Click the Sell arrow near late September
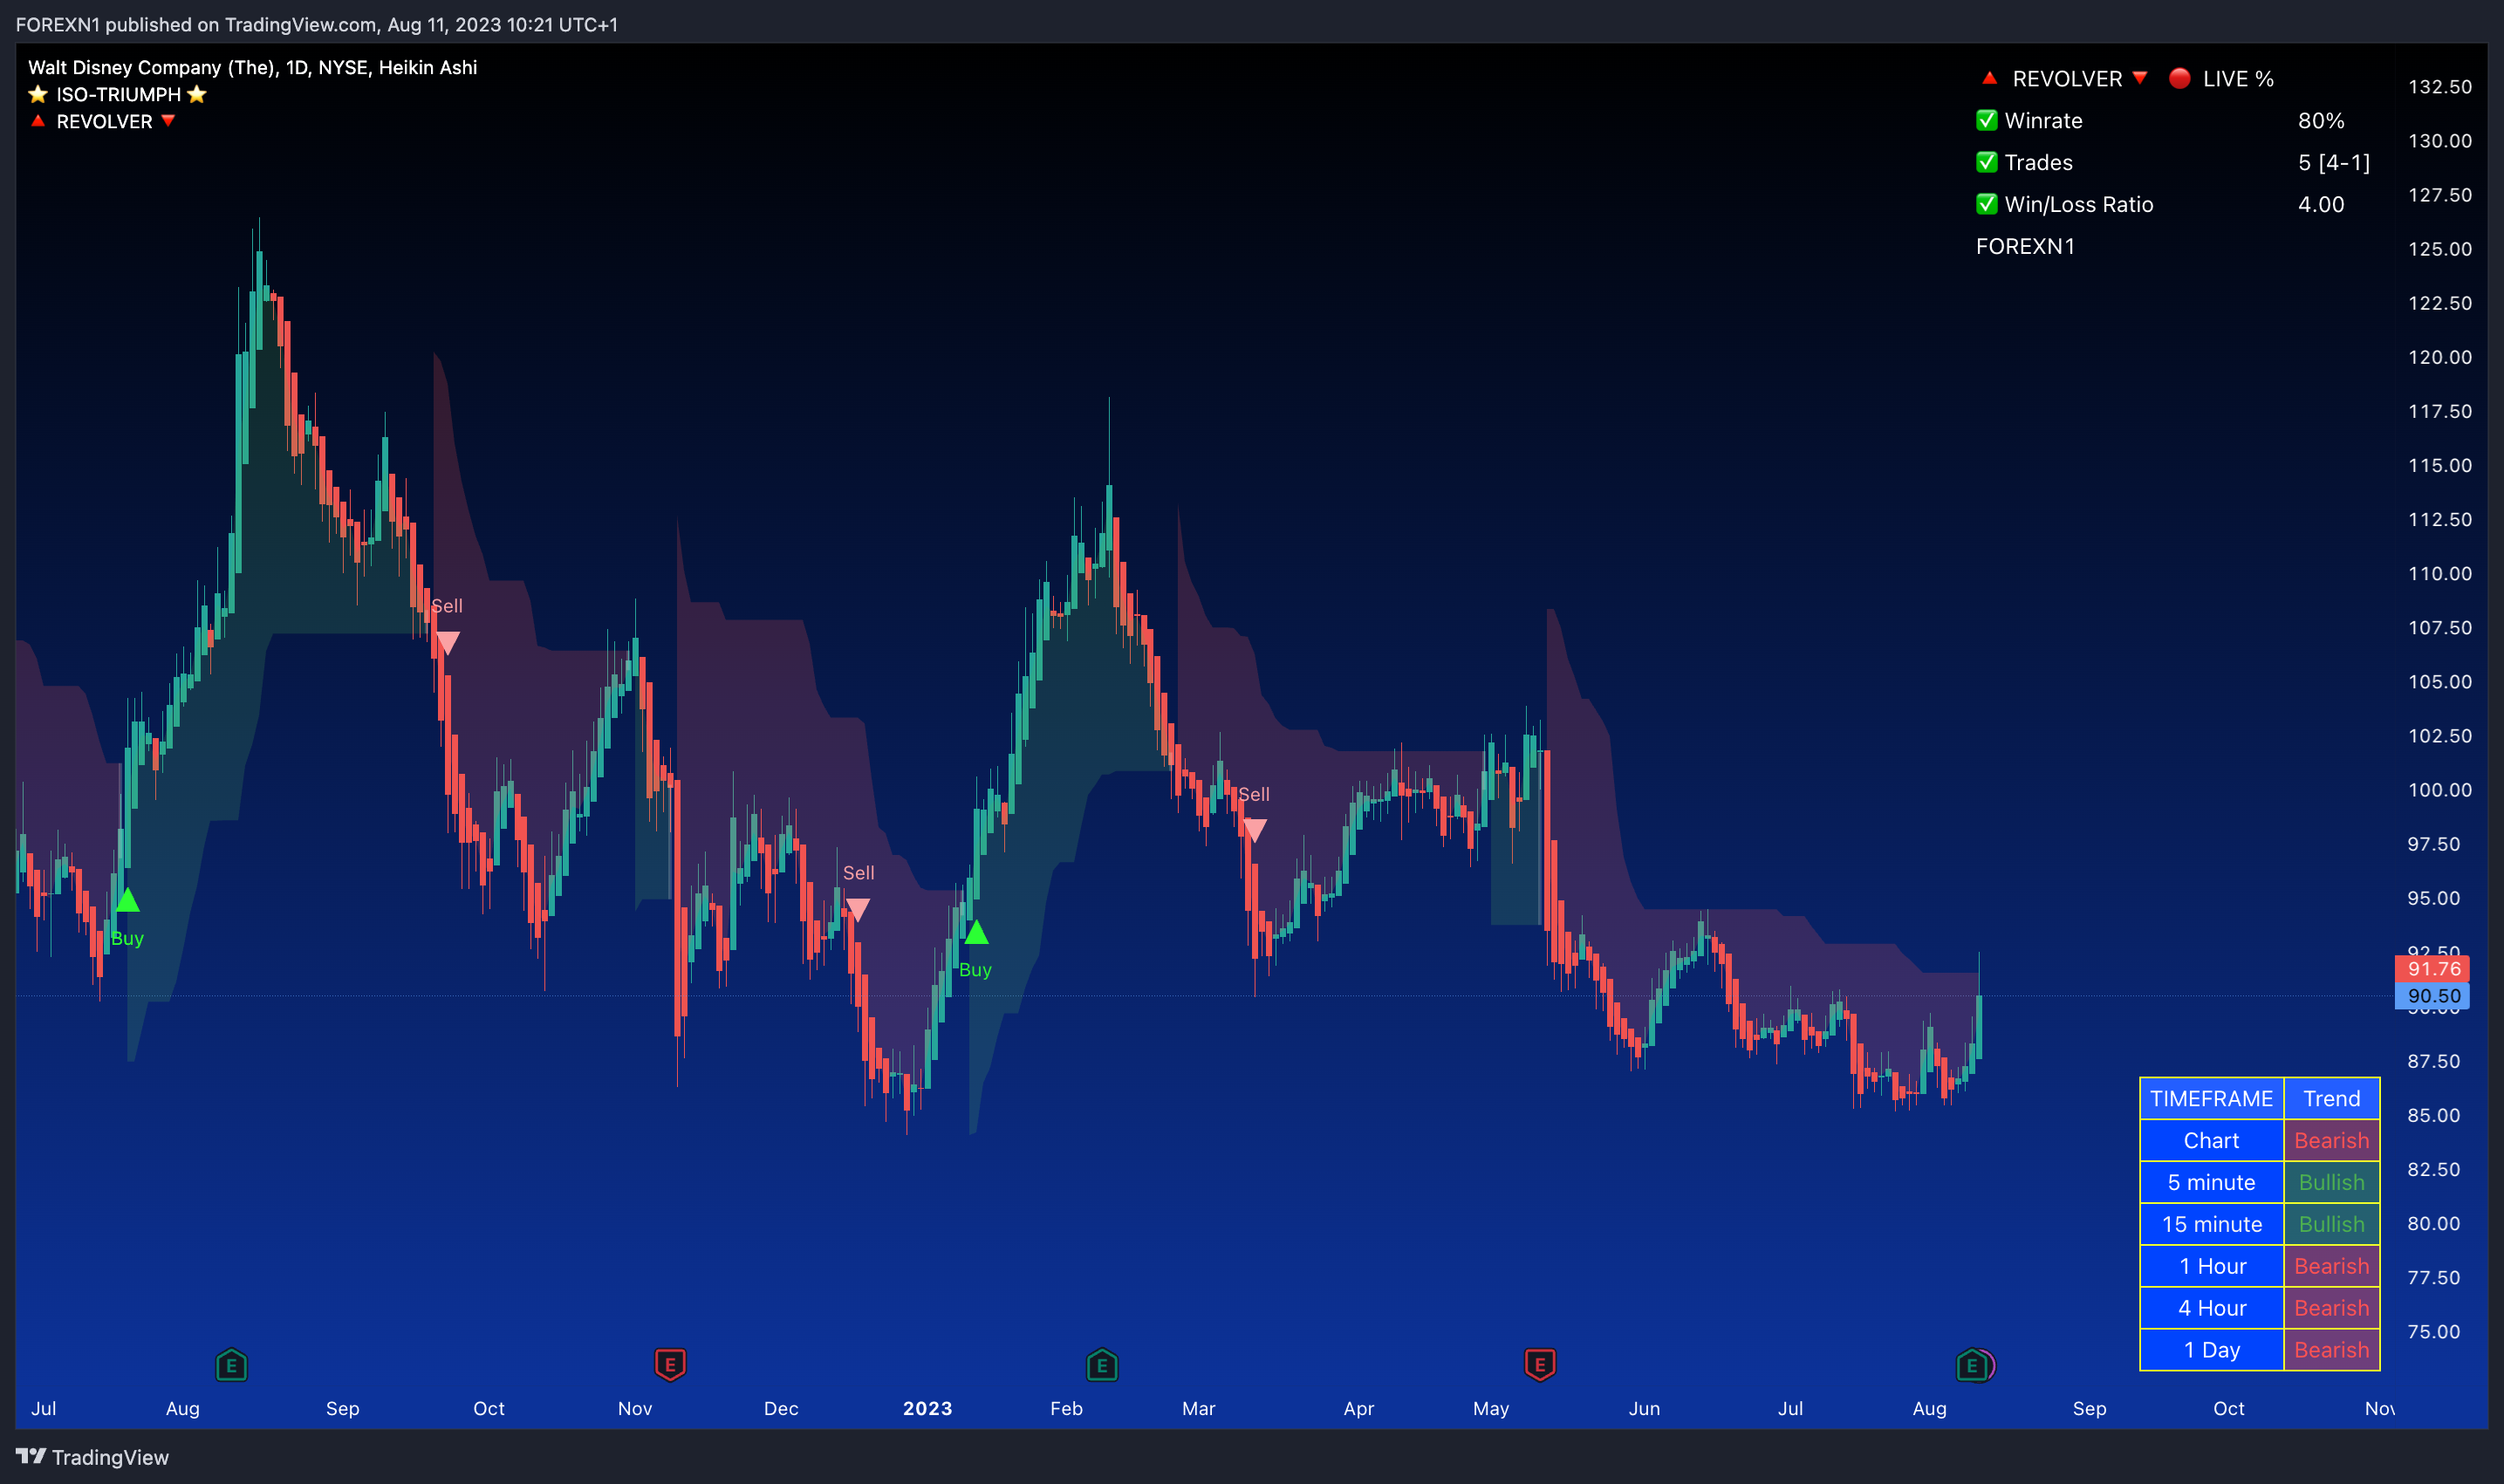This screenshot has width=2504, height=1484. pos(448,642)
